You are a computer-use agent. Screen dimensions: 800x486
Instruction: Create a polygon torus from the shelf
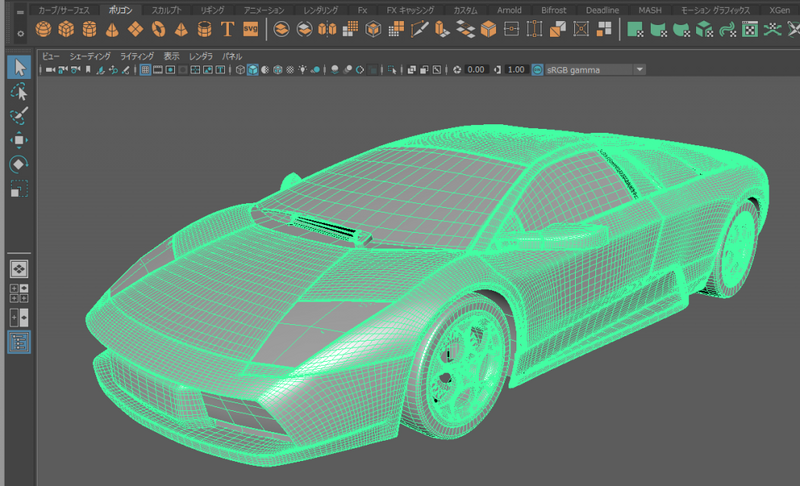tap(158, 30)
